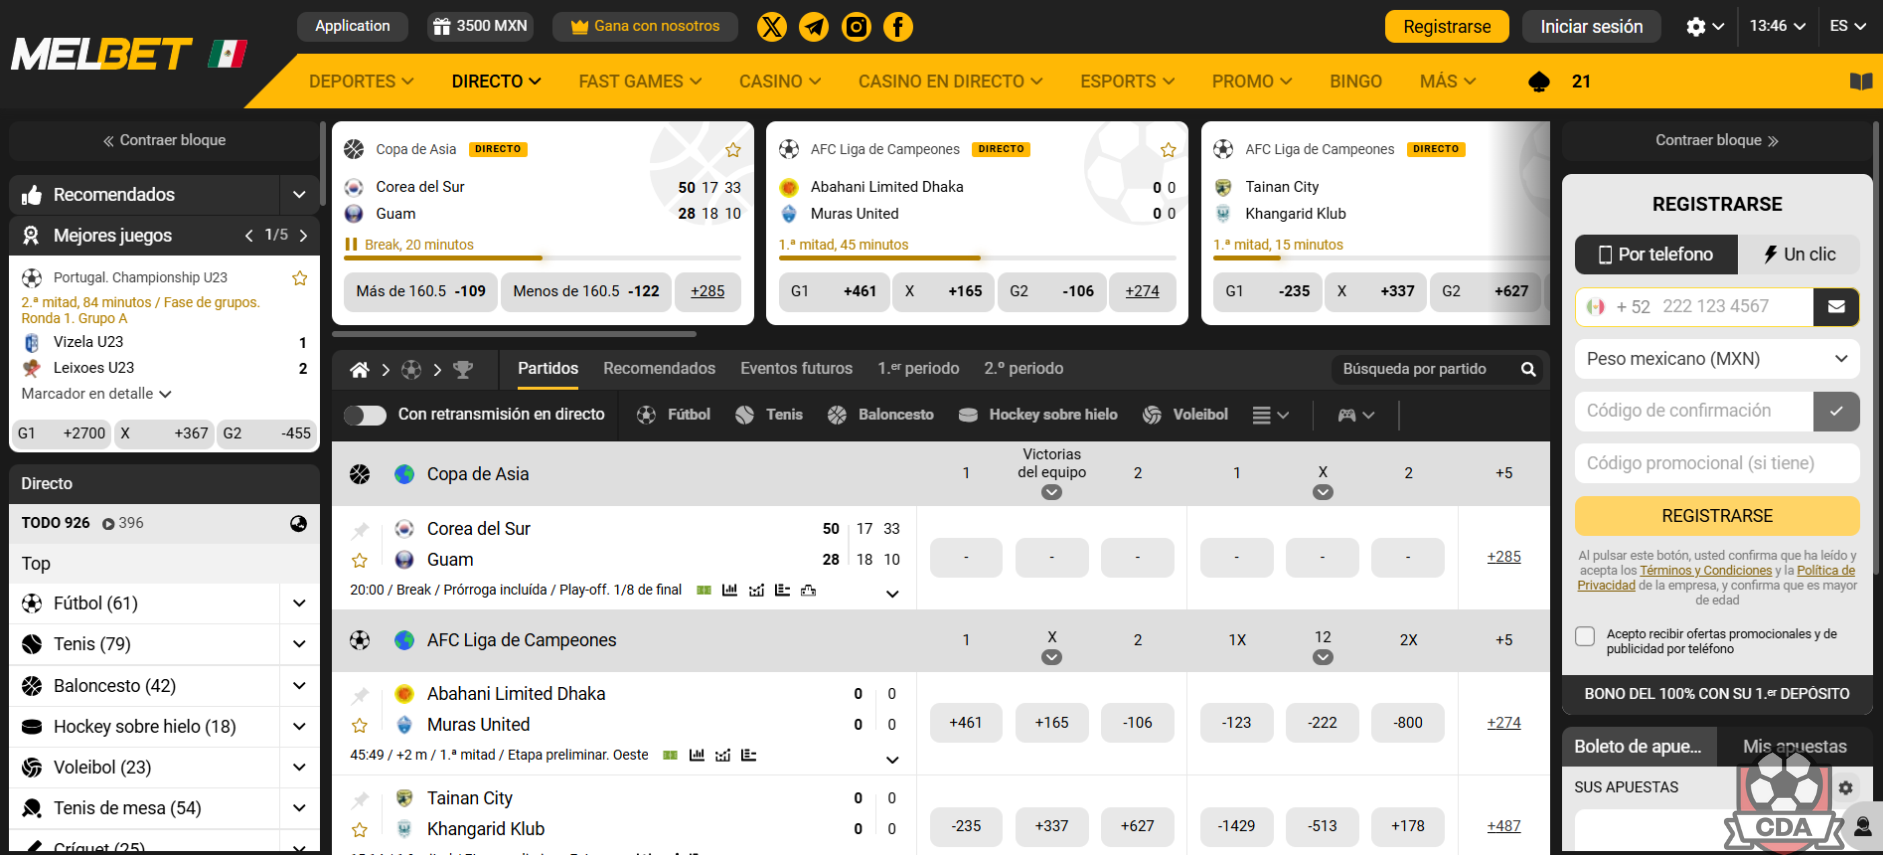Expand Hockey sobre hielo (18) category
The height and width of the screenshot is (855, 1883).
point(299,727)
